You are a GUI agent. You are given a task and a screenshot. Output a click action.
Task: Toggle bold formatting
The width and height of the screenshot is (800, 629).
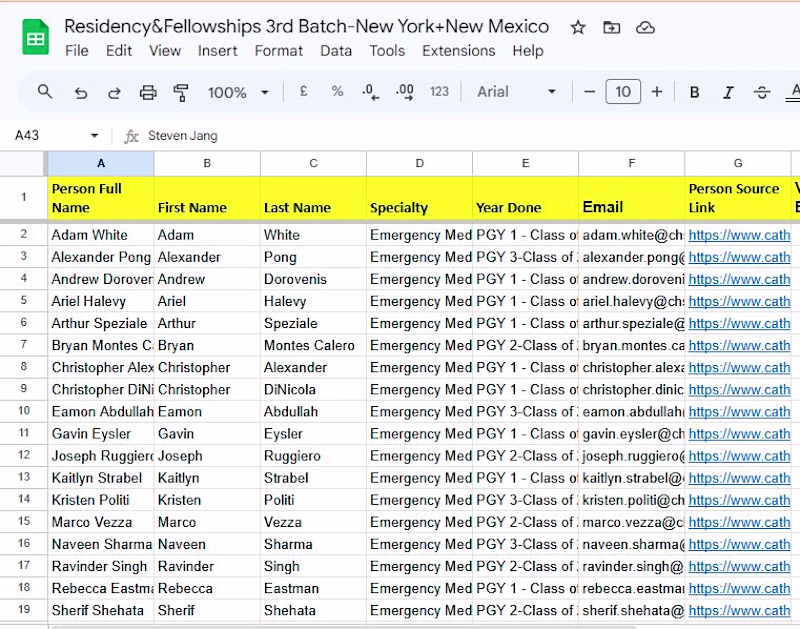click(694, 92)
